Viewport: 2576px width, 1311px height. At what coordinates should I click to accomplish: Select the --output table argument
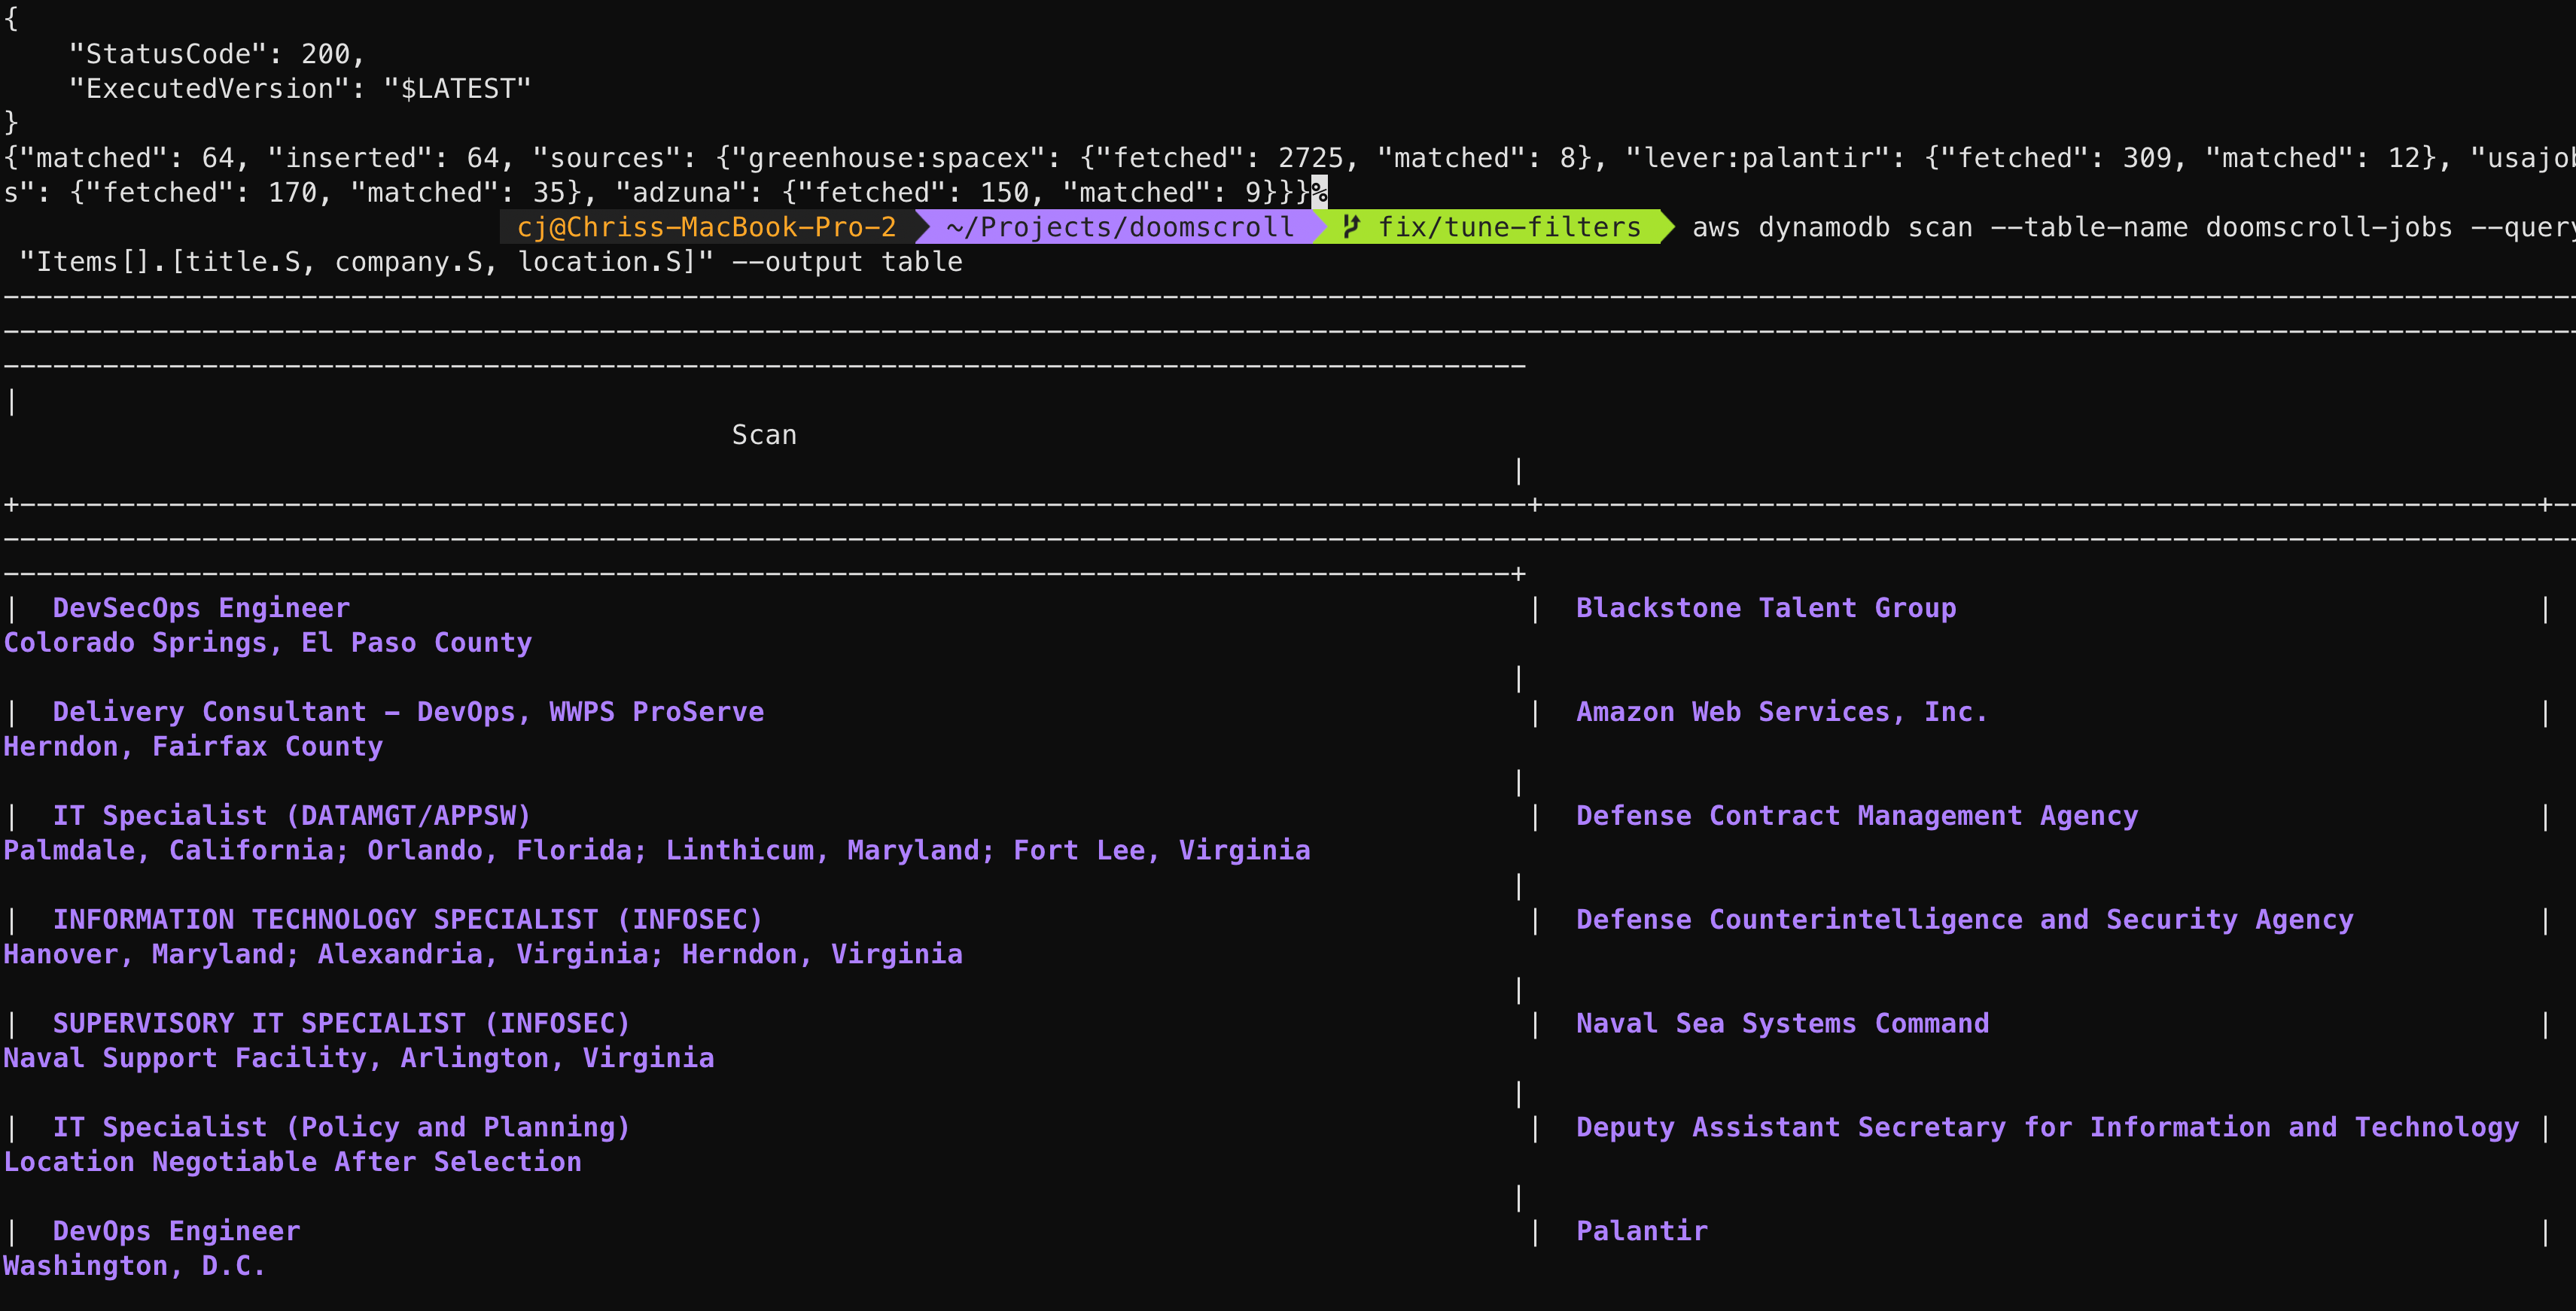pyautogui.click(x=847, y=262)
